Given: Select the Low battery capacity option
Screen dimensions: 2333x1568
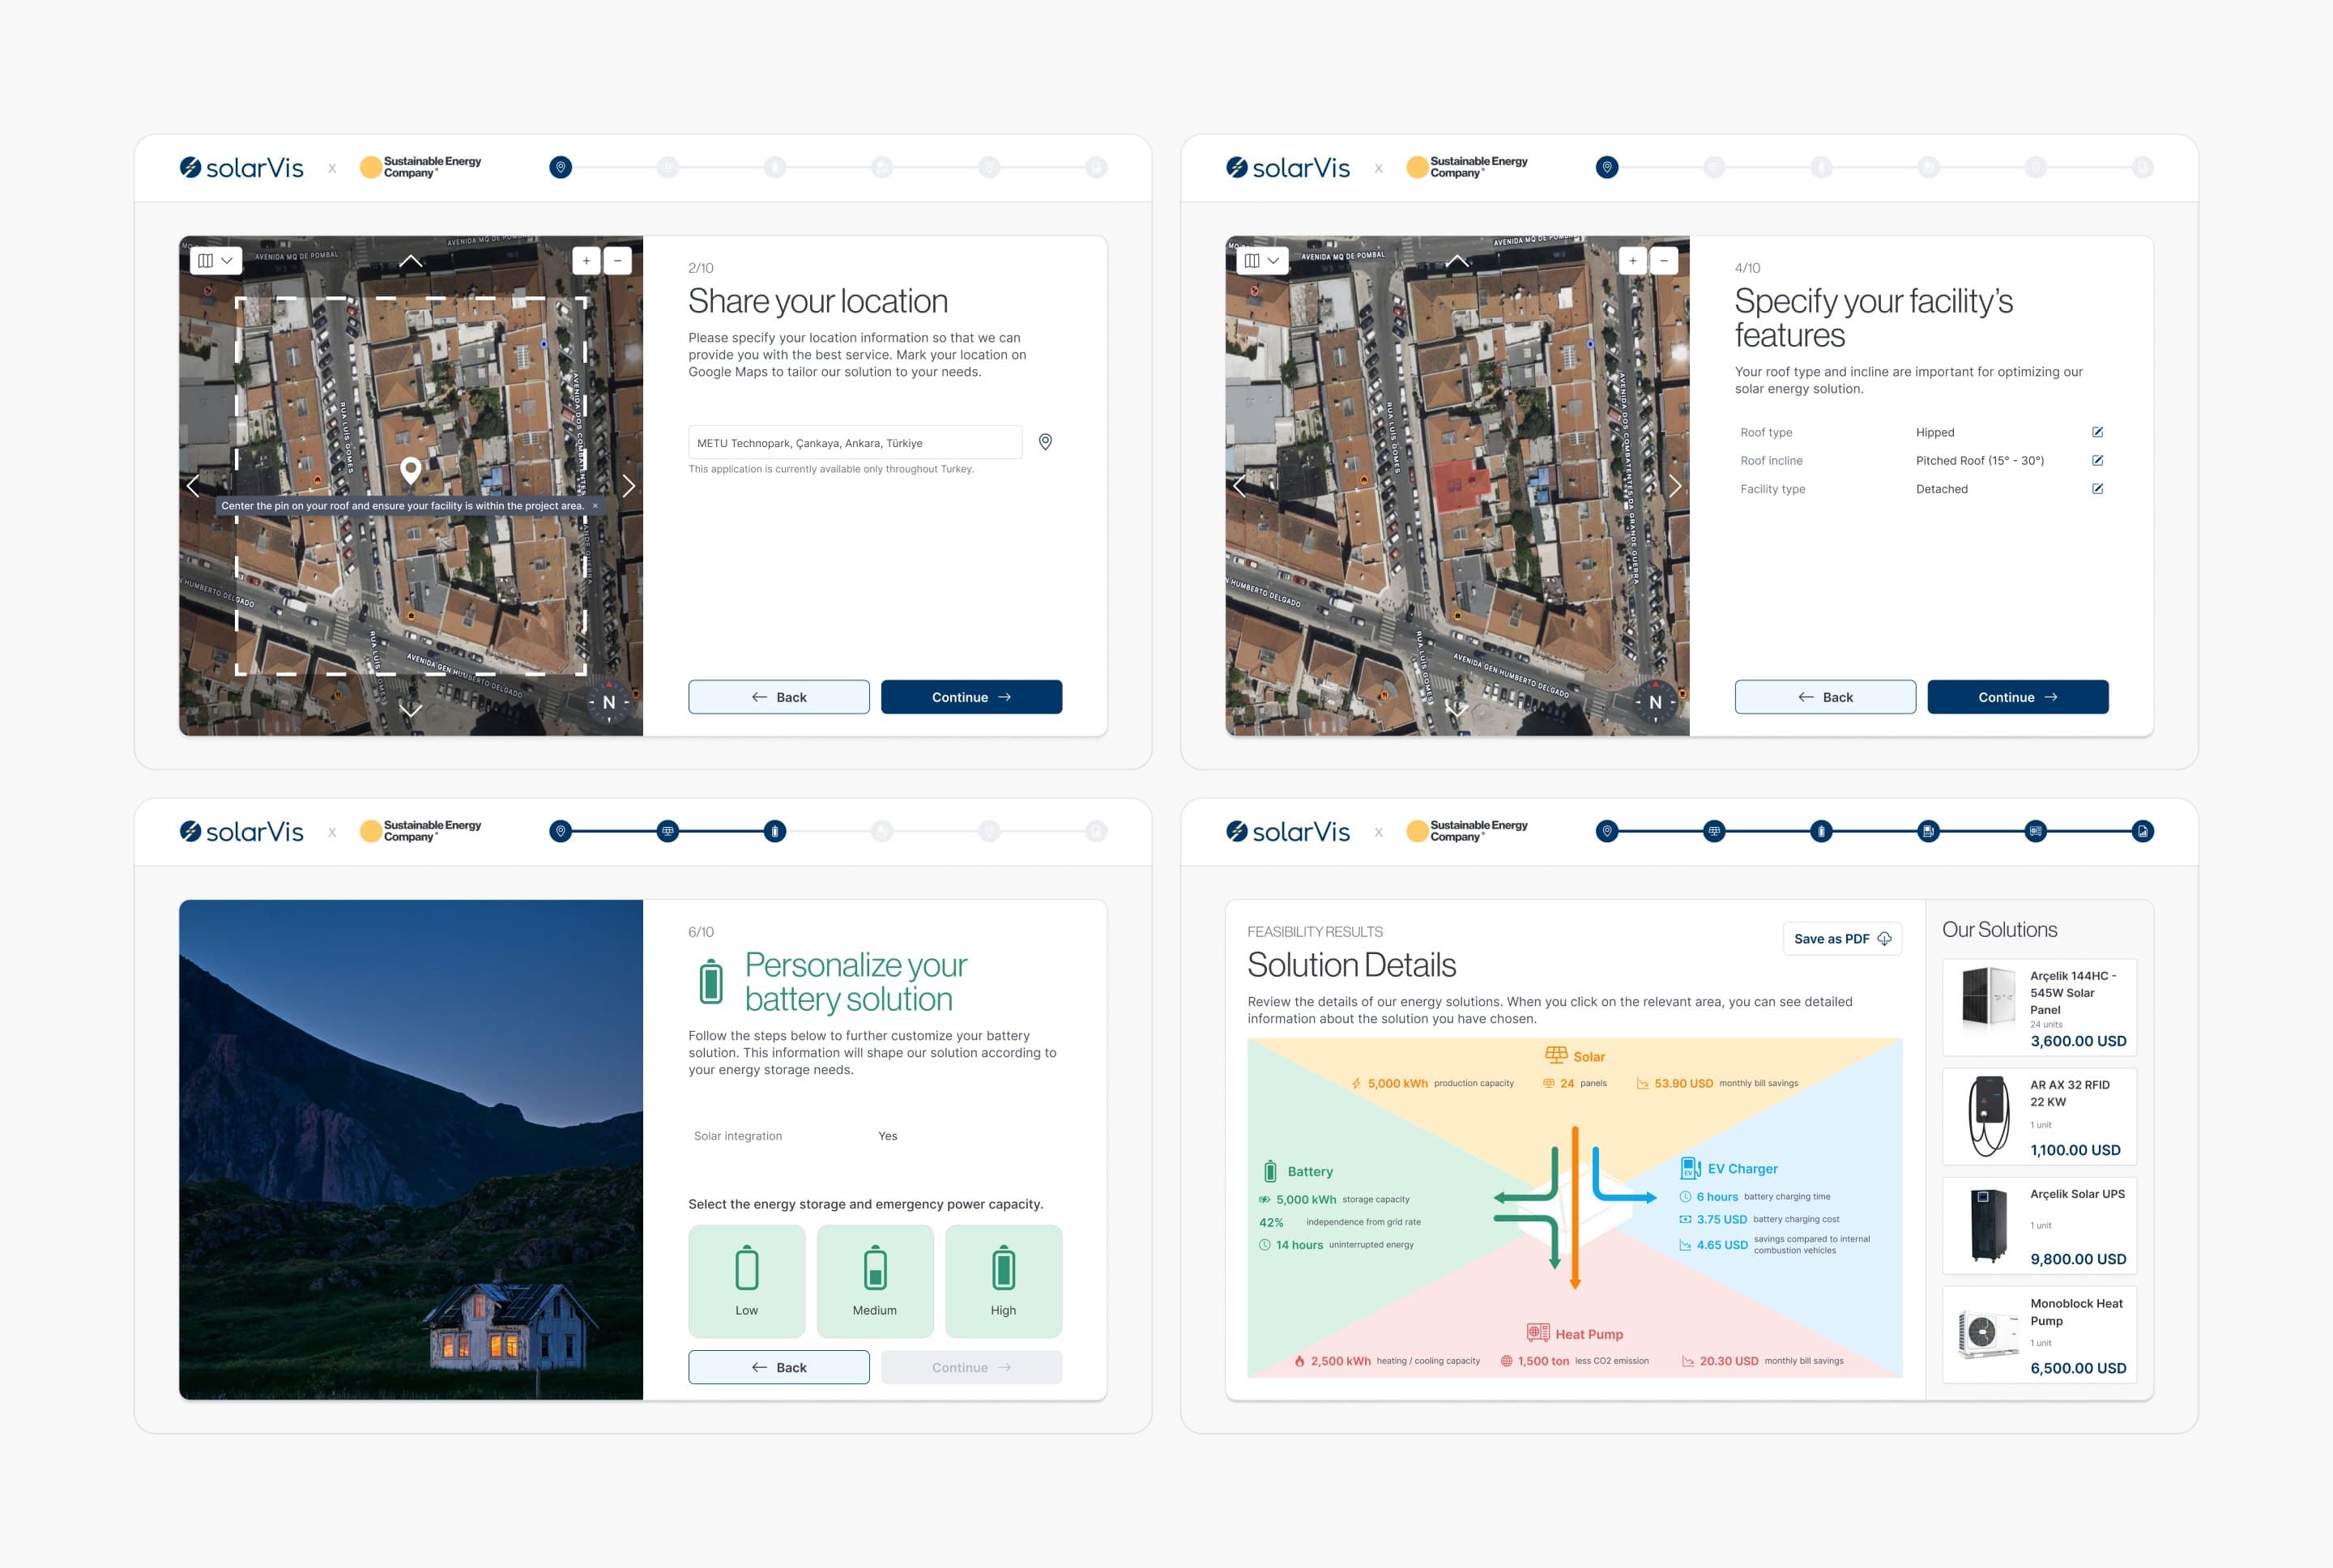Looking at the screenshot, I should point(747,1281).
